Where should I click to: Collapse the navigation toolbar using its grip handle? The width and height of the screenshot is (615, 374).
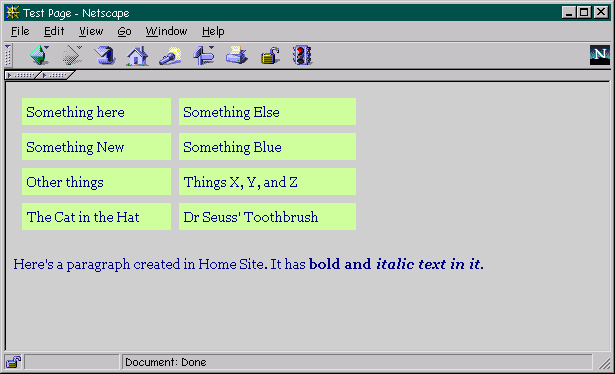[8, 55]
